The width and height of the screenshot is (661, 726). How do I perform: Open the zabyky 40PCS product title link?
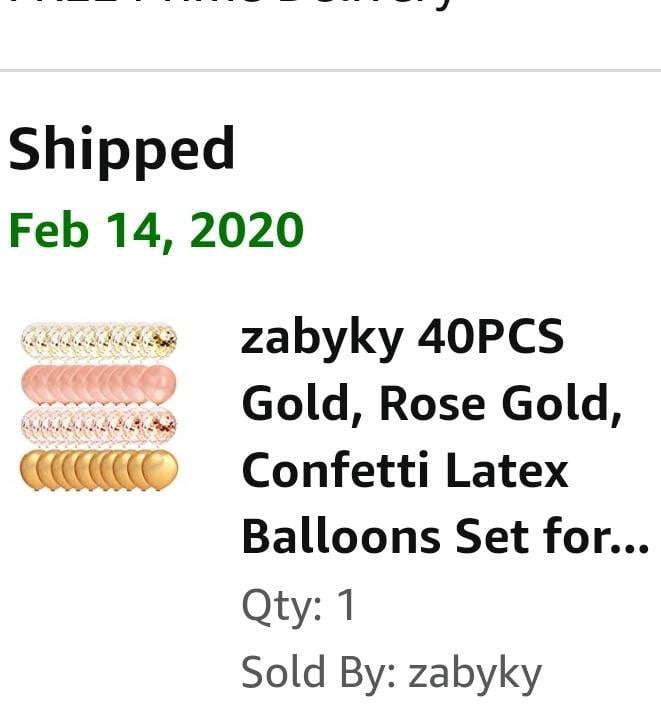pos(445,437)
